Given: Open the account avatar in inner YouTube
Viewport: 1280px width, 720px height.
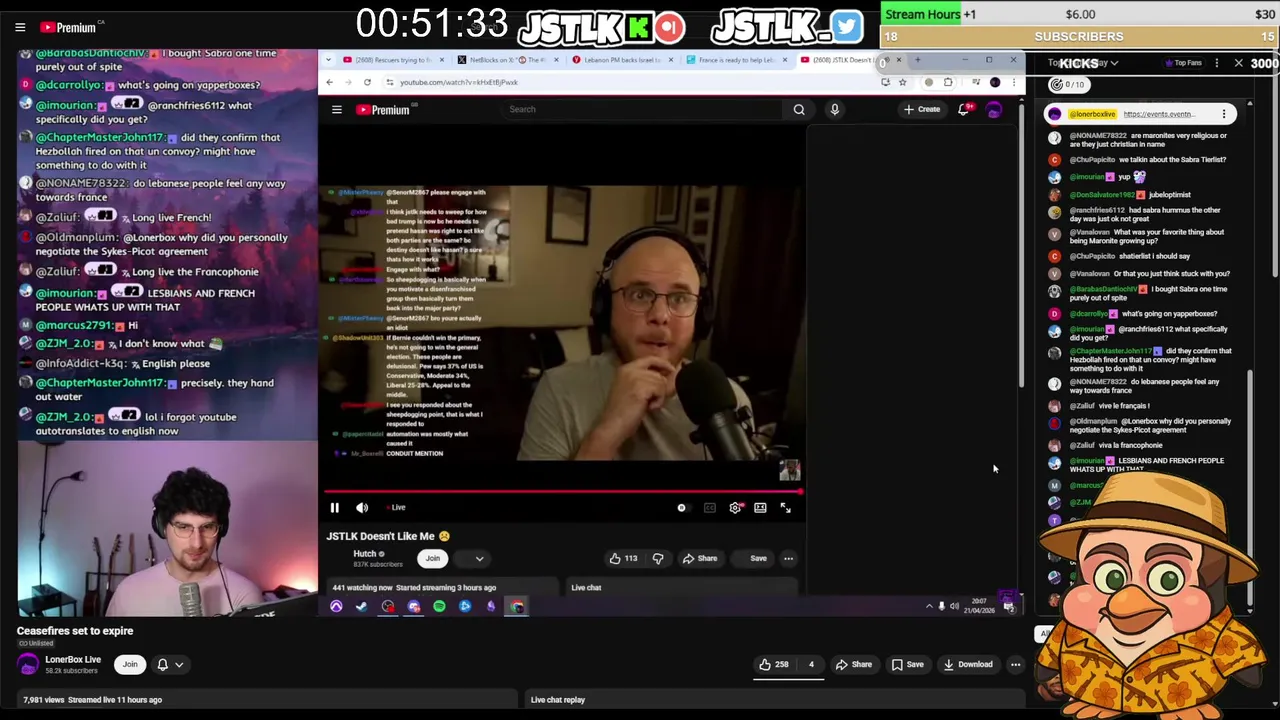Looking at the screenshot, I should [x=993, y=110].
